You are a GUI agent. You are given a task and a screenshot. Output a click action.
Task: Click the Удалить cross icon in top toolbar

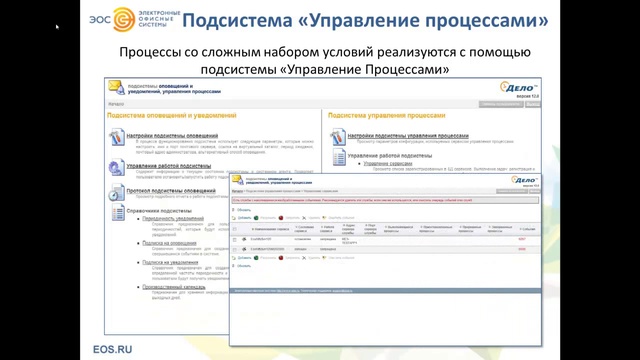click(304, 218)
